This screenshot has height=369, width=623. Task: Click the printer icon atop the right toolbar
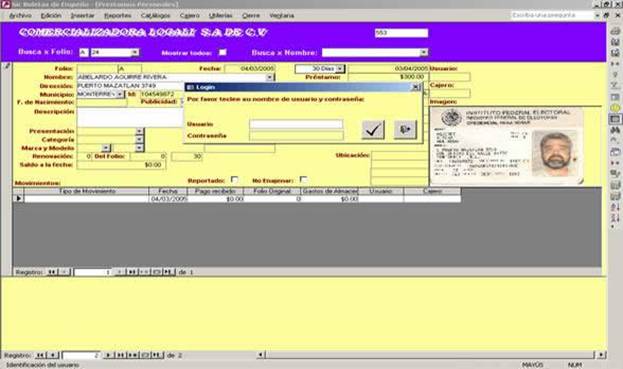click(615, 31)
